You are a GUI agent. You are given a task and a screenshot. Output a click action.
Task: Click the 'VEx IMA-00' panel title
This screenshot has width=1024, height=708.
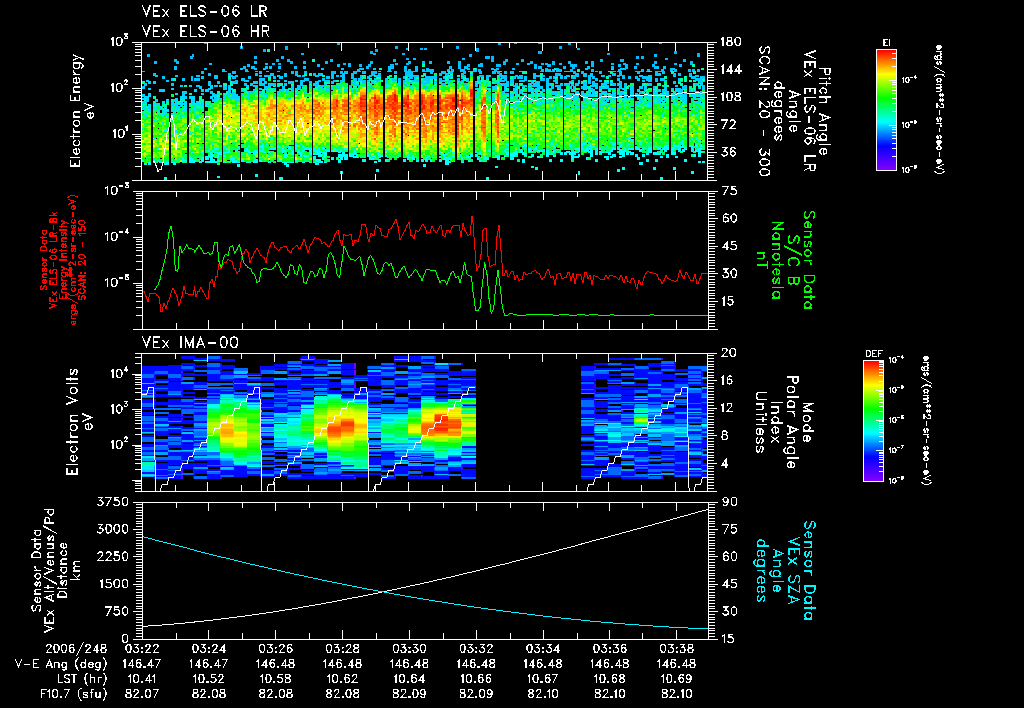[x=190, y=343]
